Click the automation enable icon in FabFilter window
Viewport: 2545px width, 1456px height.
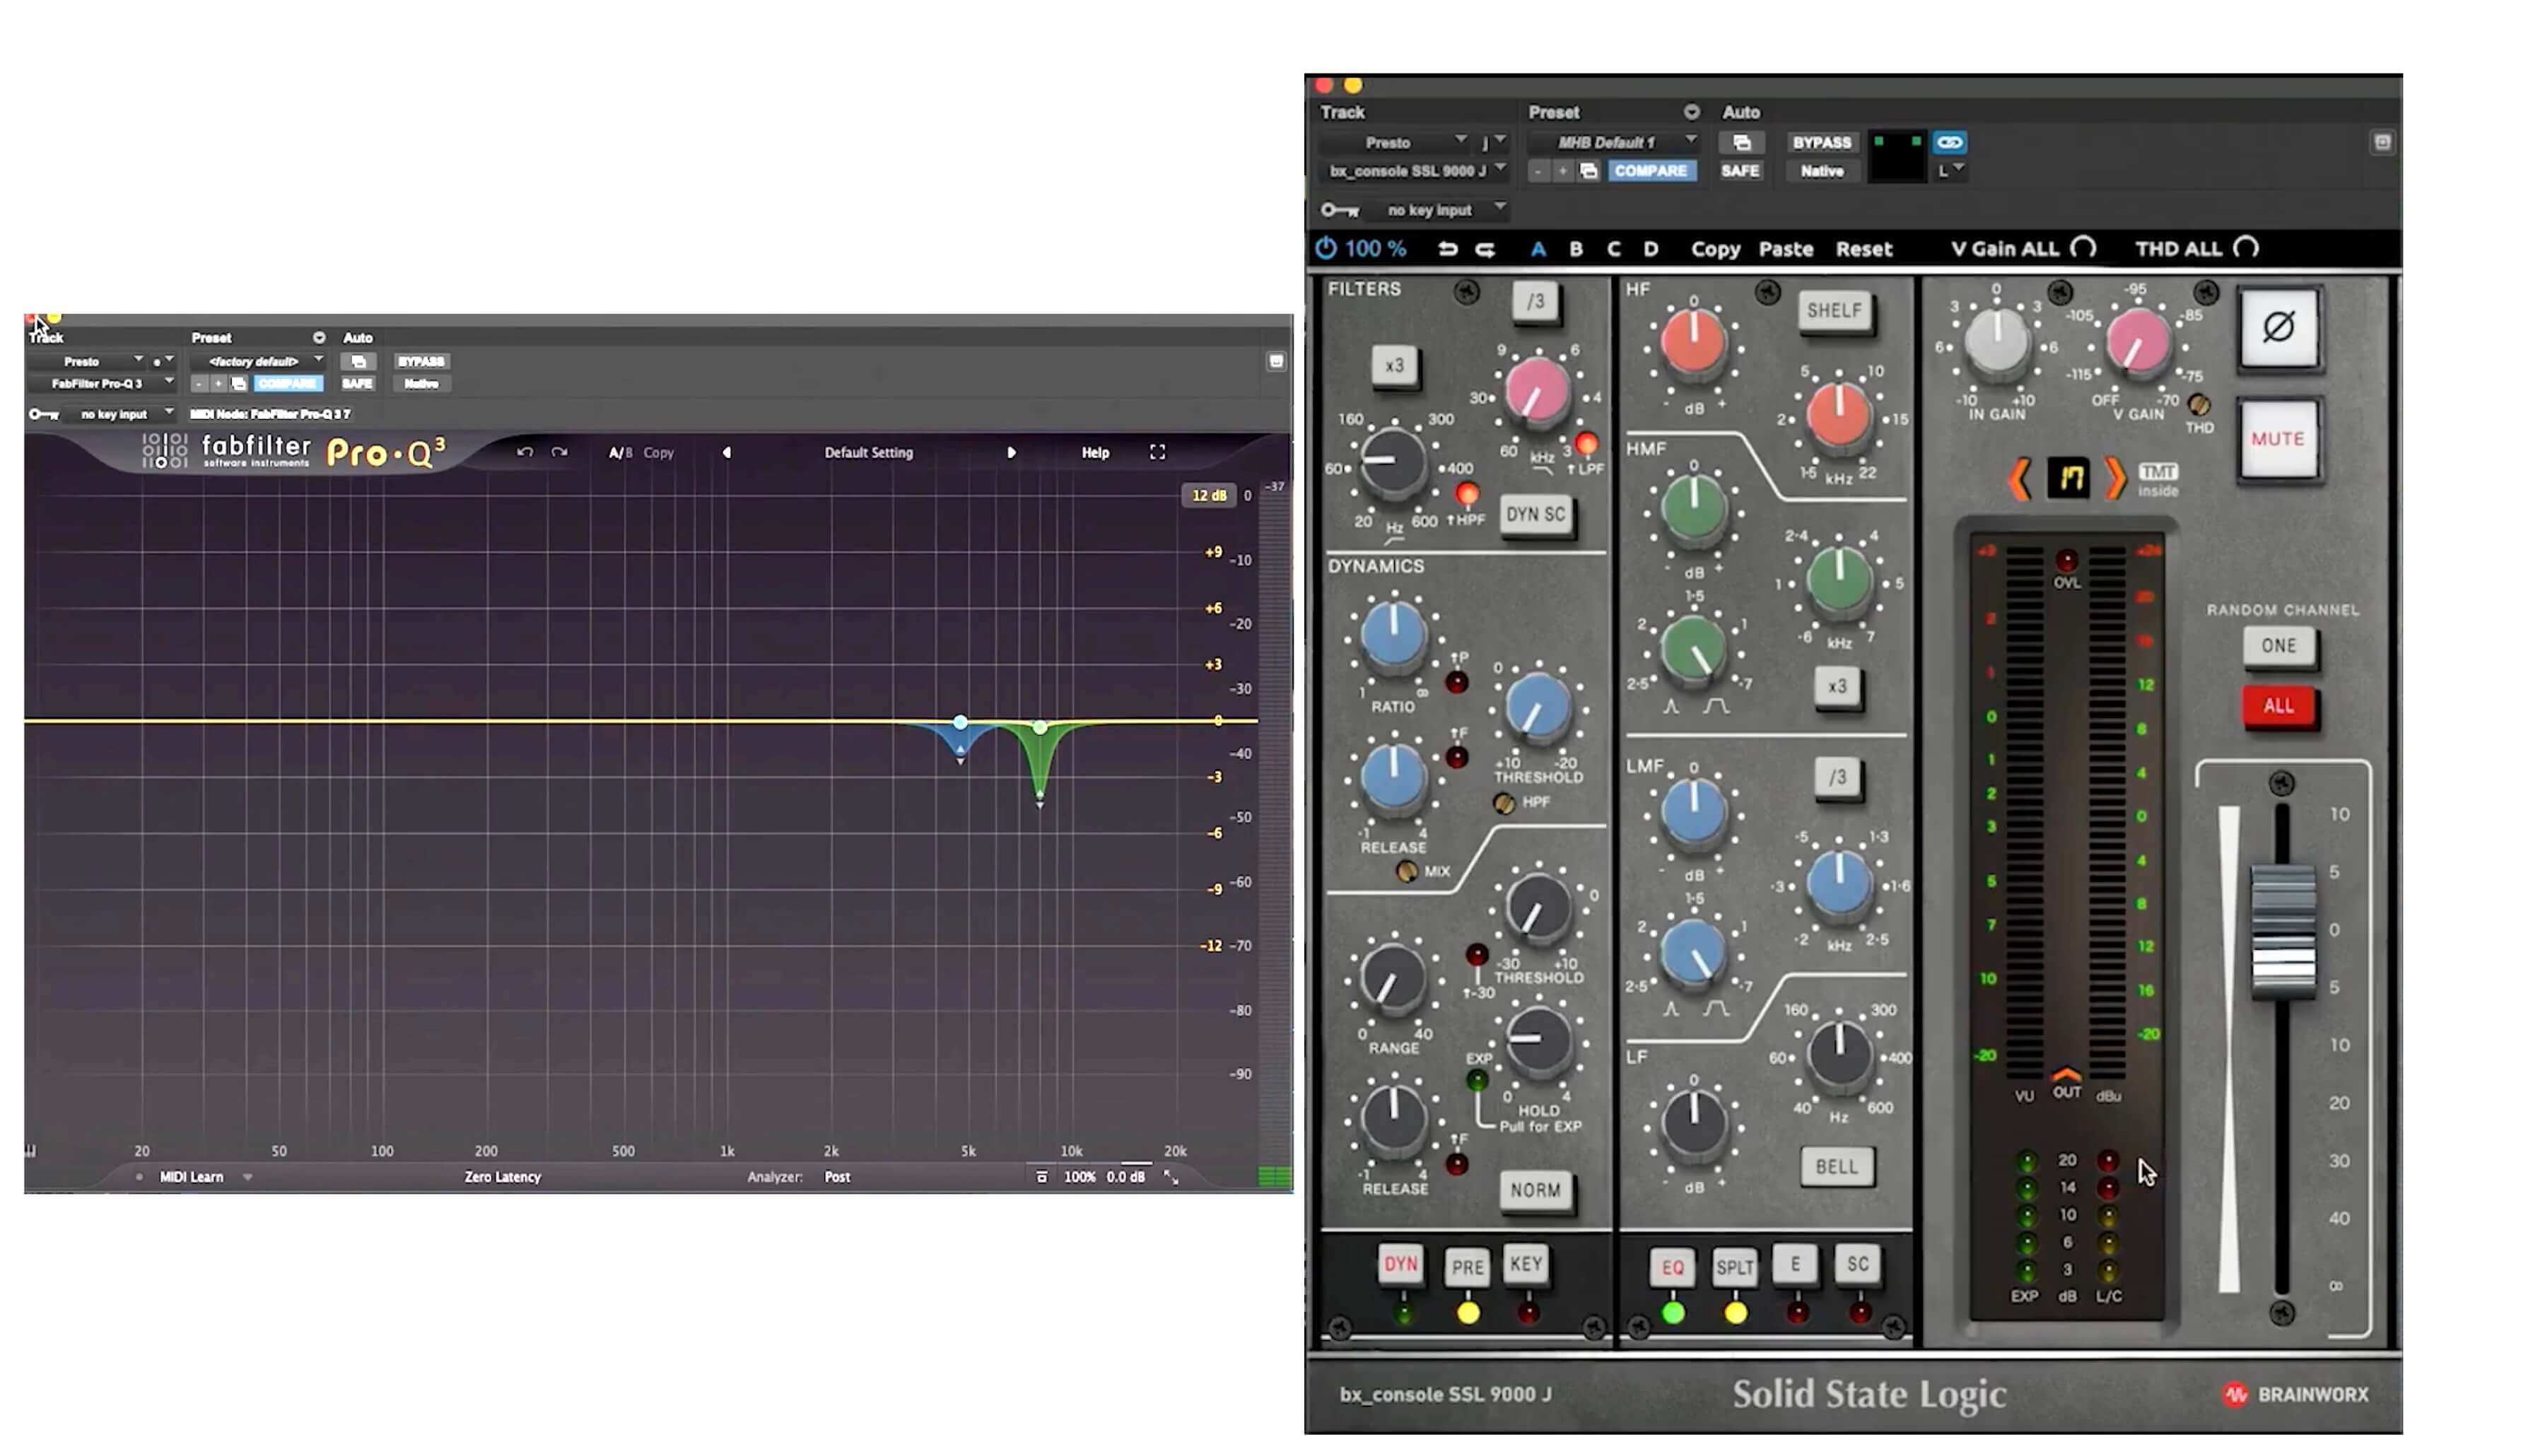point(358,361)
